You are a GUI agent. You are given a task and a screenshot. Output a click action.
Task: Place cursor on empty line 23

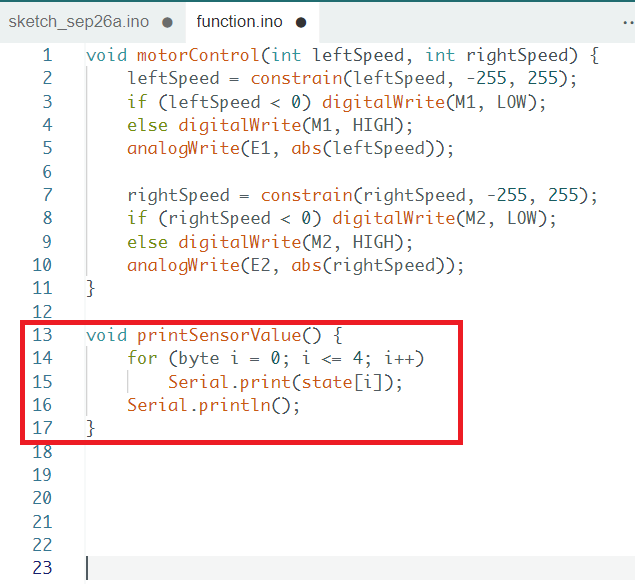tap(300, 568)
